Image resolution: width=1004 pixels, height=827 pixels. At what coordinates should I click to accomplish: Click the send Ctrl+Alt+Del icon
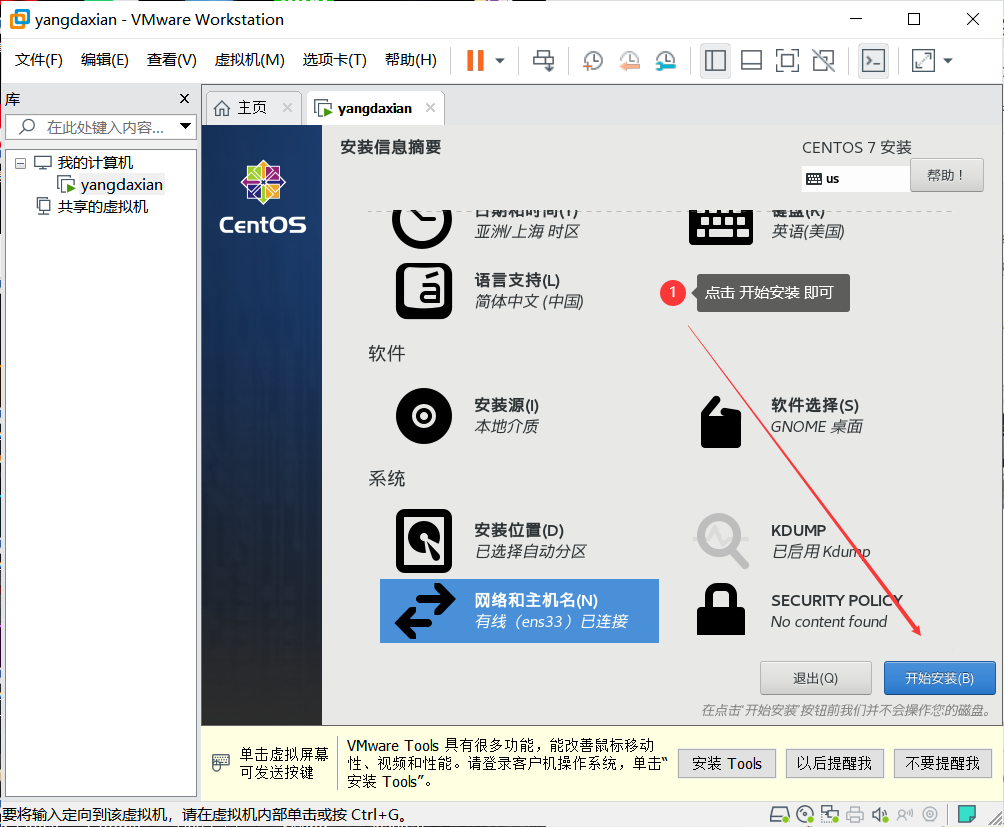[544, 61]
